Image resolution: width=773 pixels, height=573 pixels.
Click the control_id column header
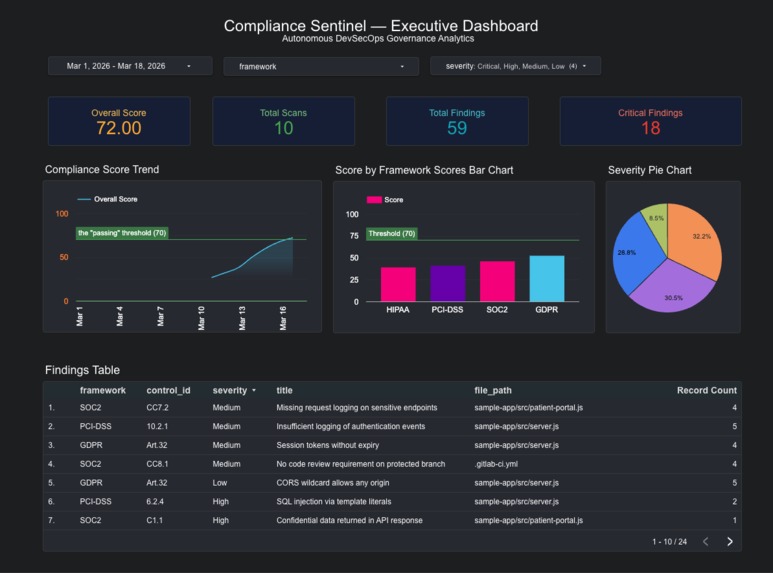(168, 391)
